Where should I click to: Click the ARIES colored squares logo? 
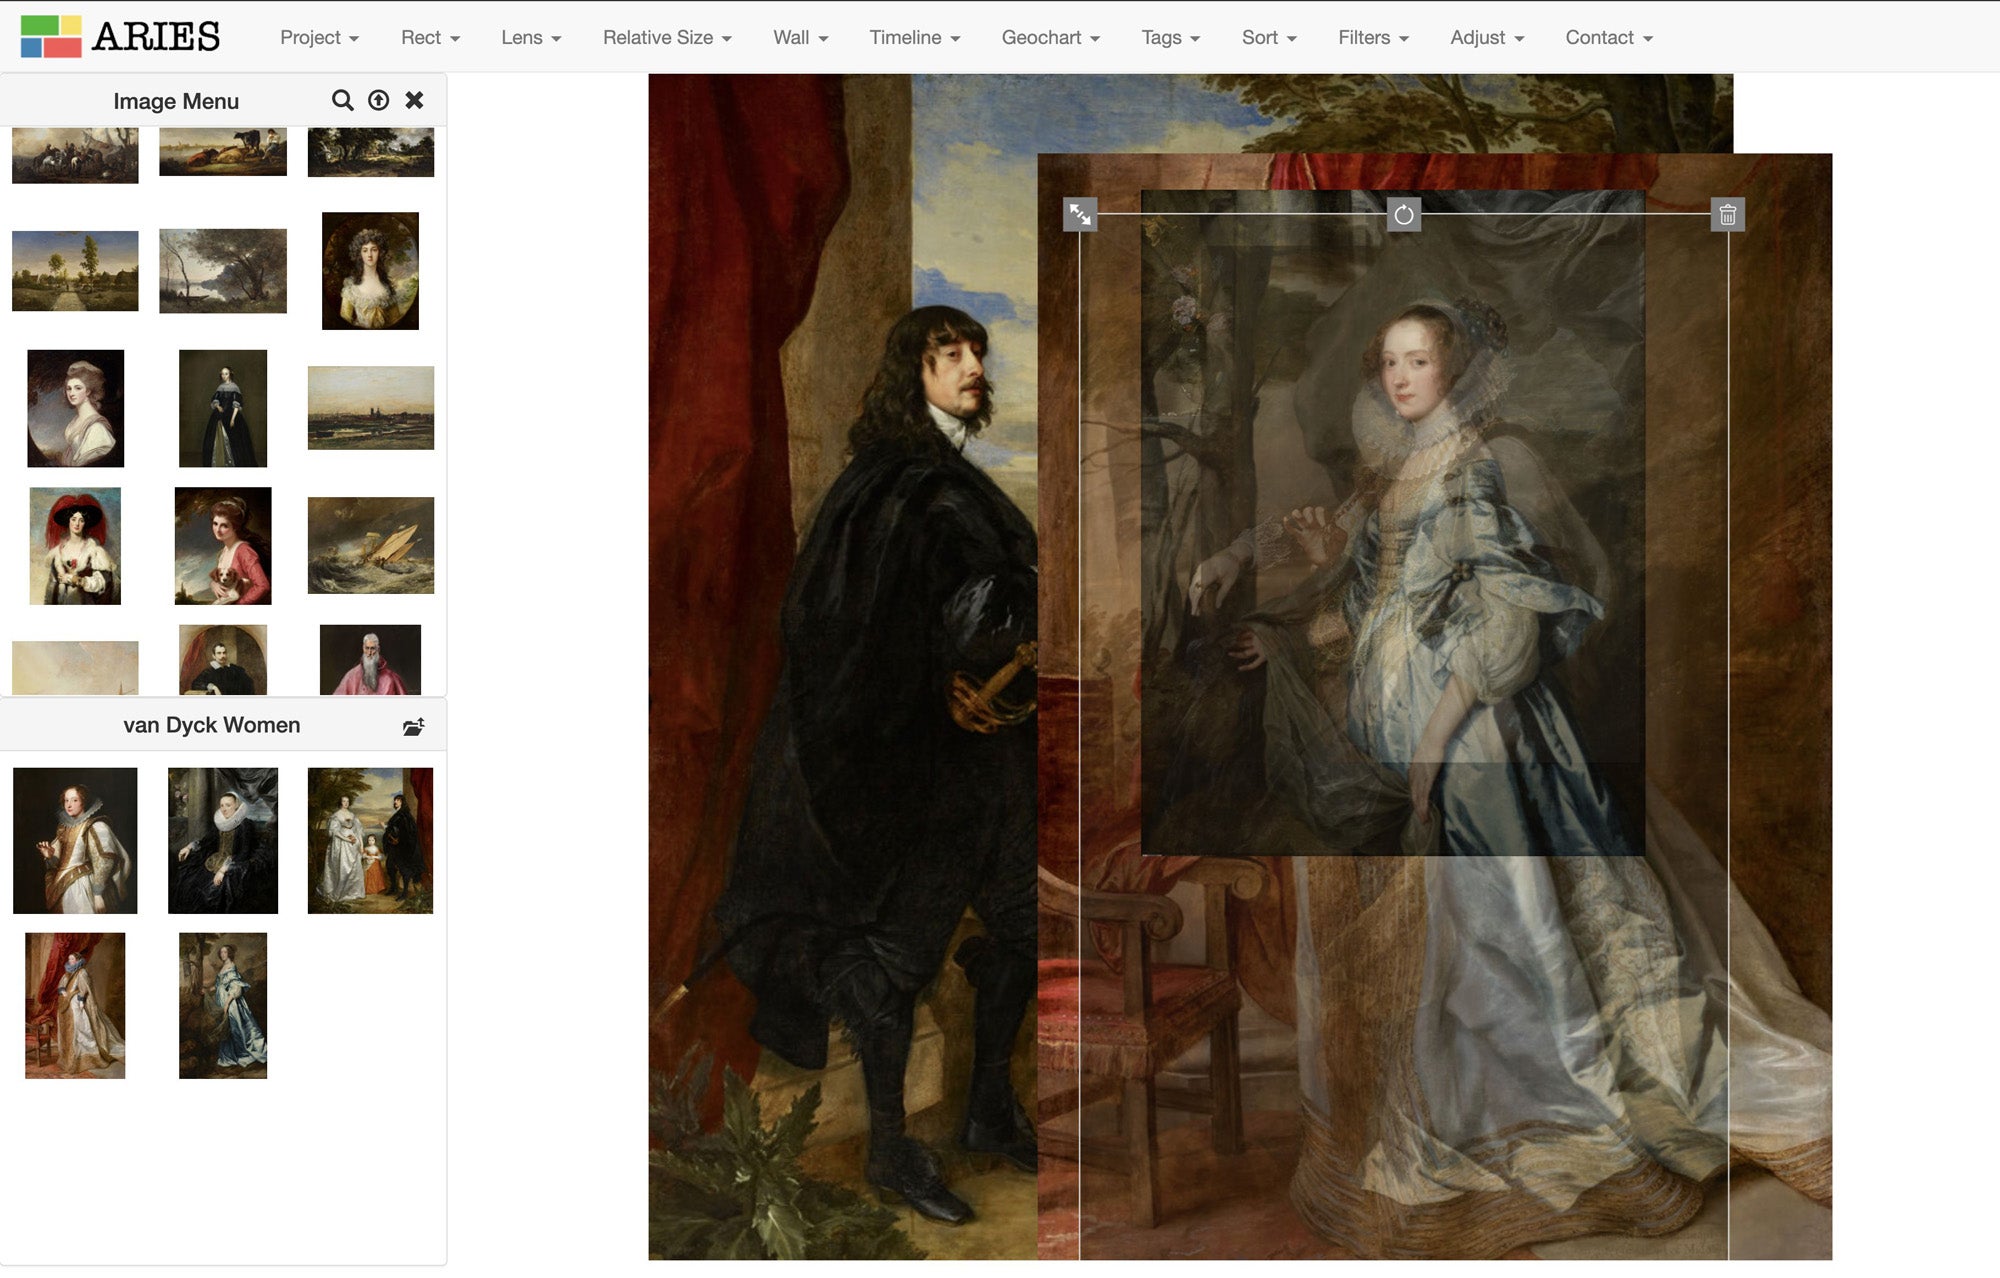point(51,36)
